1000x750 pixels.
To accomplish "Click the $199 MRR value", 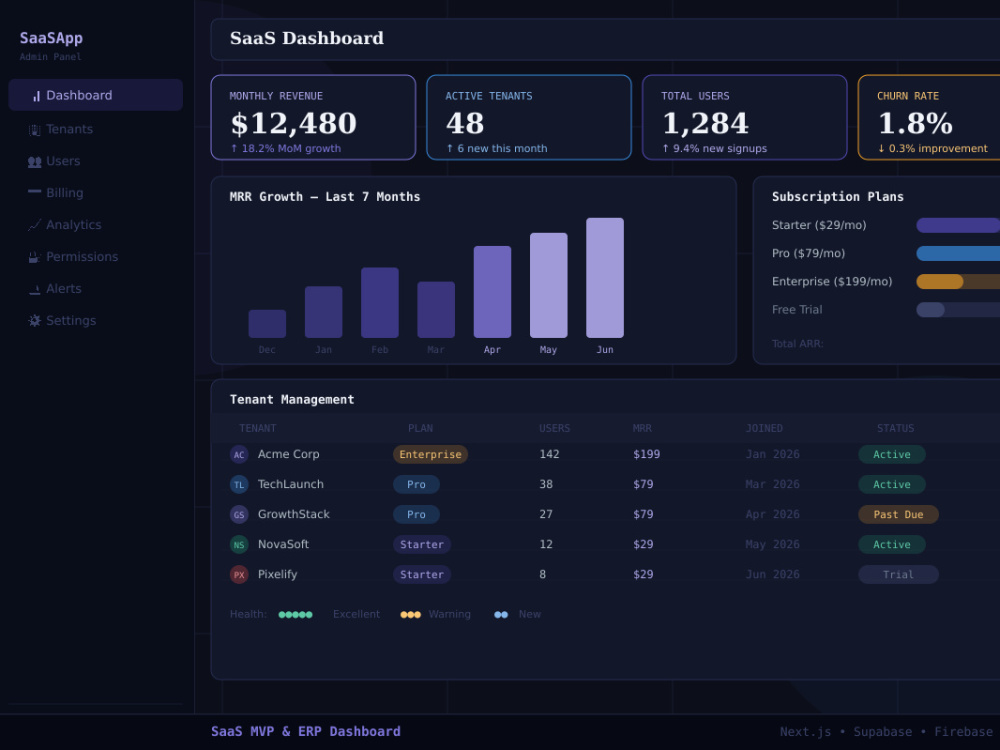I will (x=647, y=454).
